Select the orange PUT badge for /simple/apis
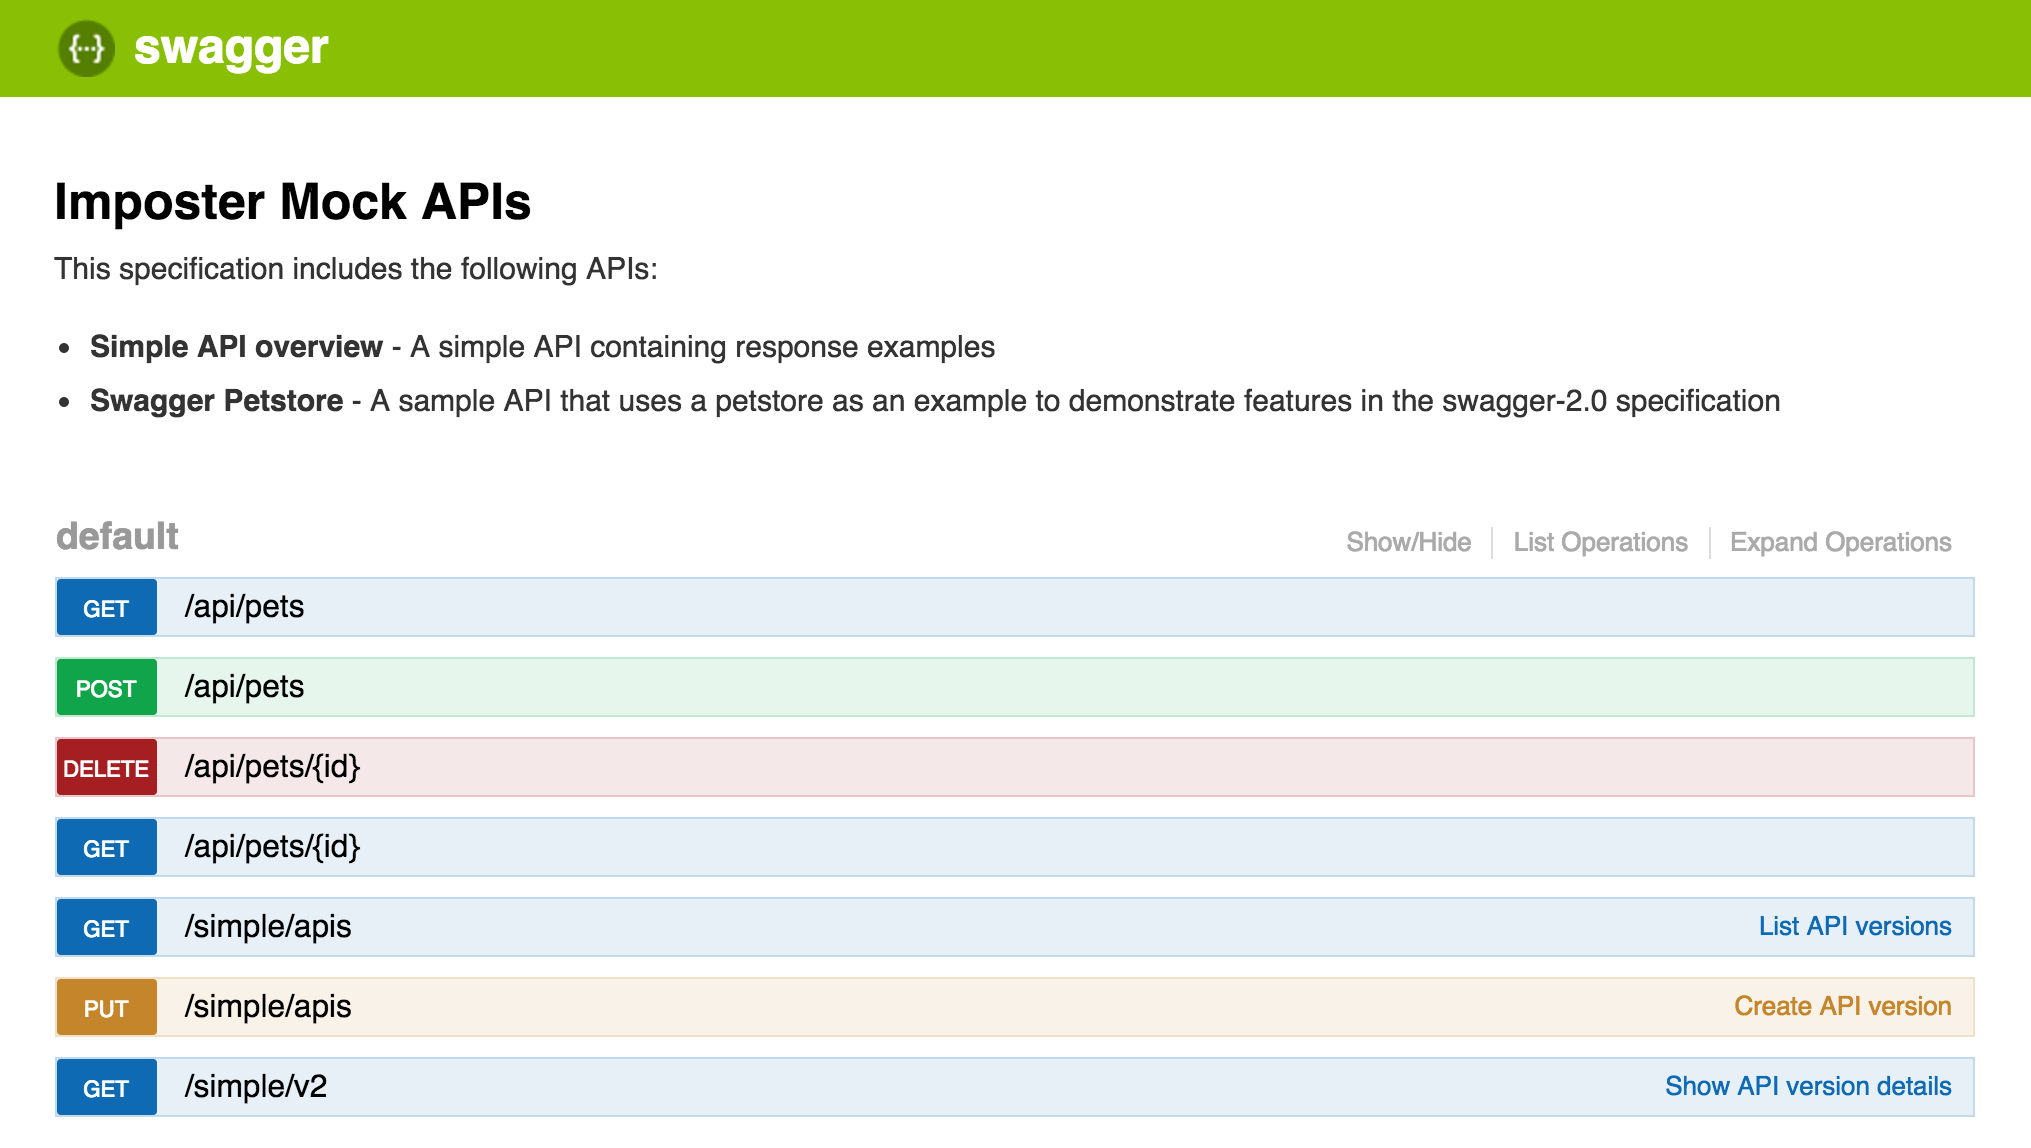This screenshot has width=2031, height=1148. [106, 1007]
